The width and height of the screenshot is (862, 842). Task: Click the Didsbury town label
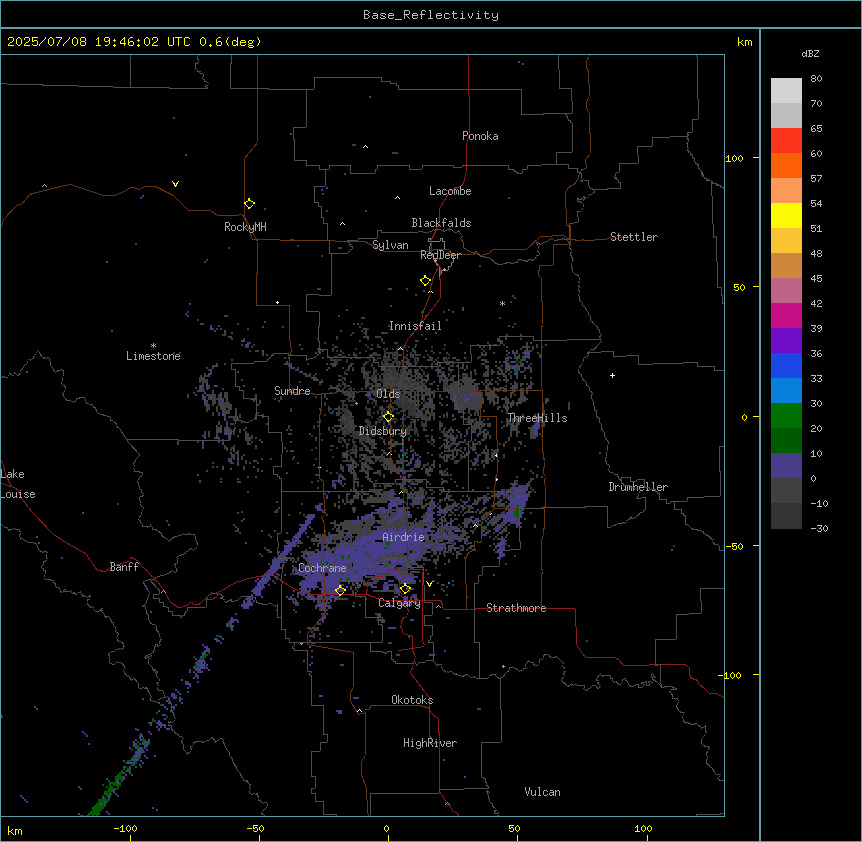pyautogui.click(x=383, y=431)
